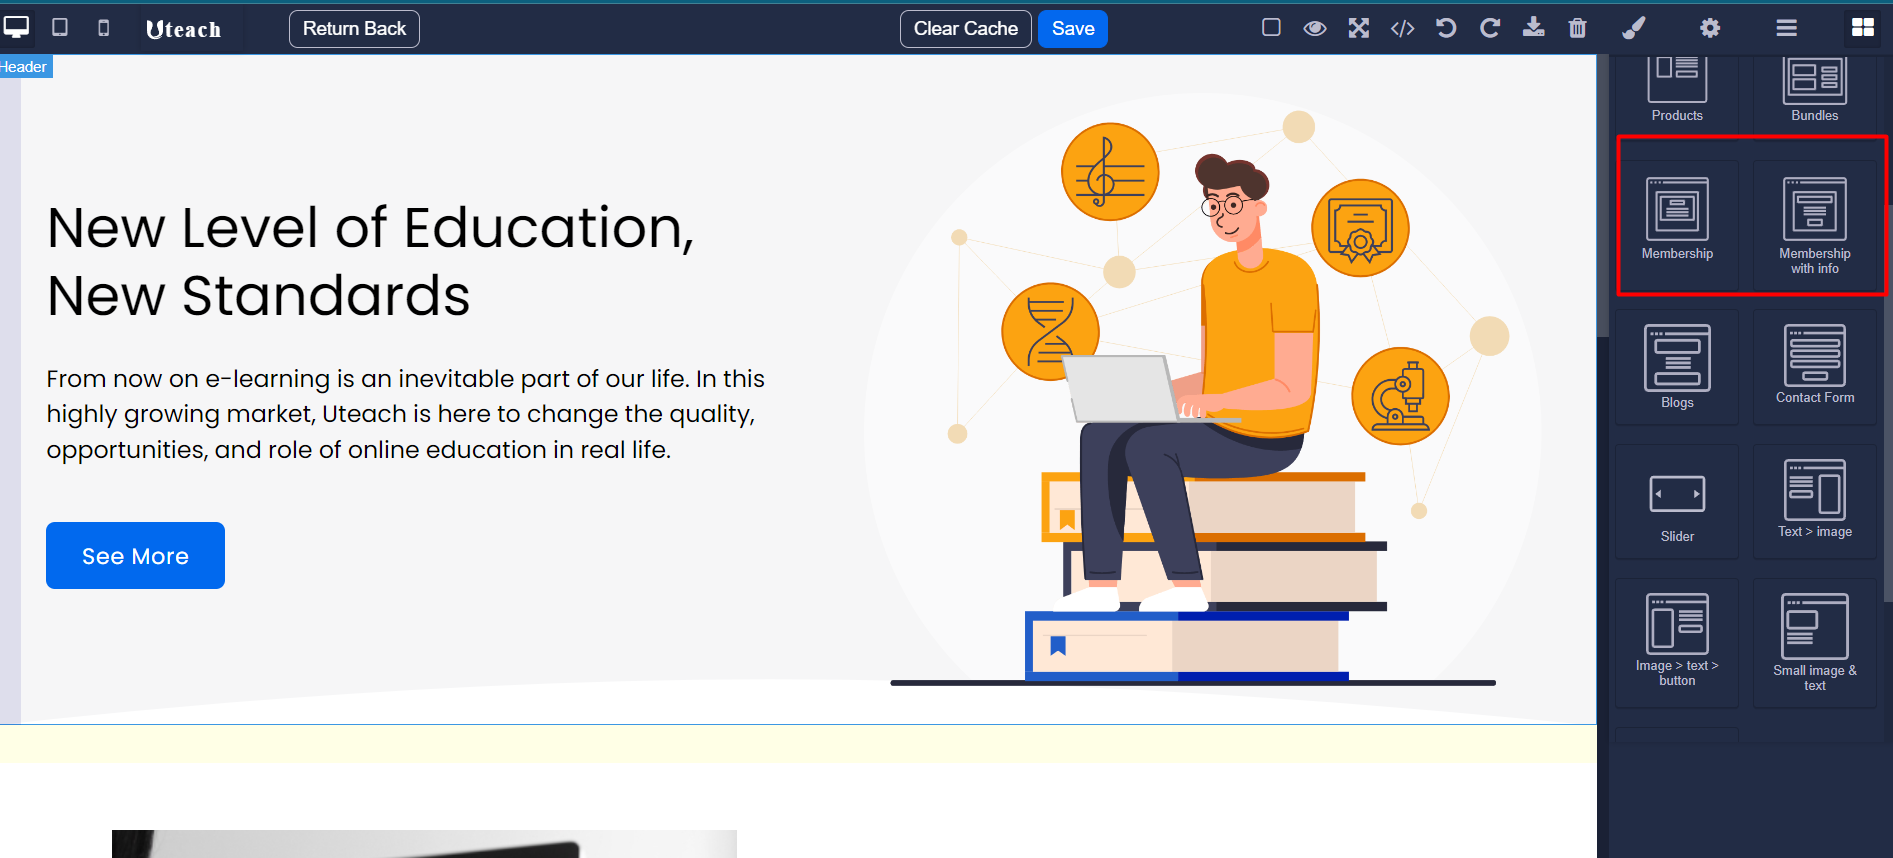Redo the last change
This screenshot has height=858, width=1893.
tap(1490, 28)
